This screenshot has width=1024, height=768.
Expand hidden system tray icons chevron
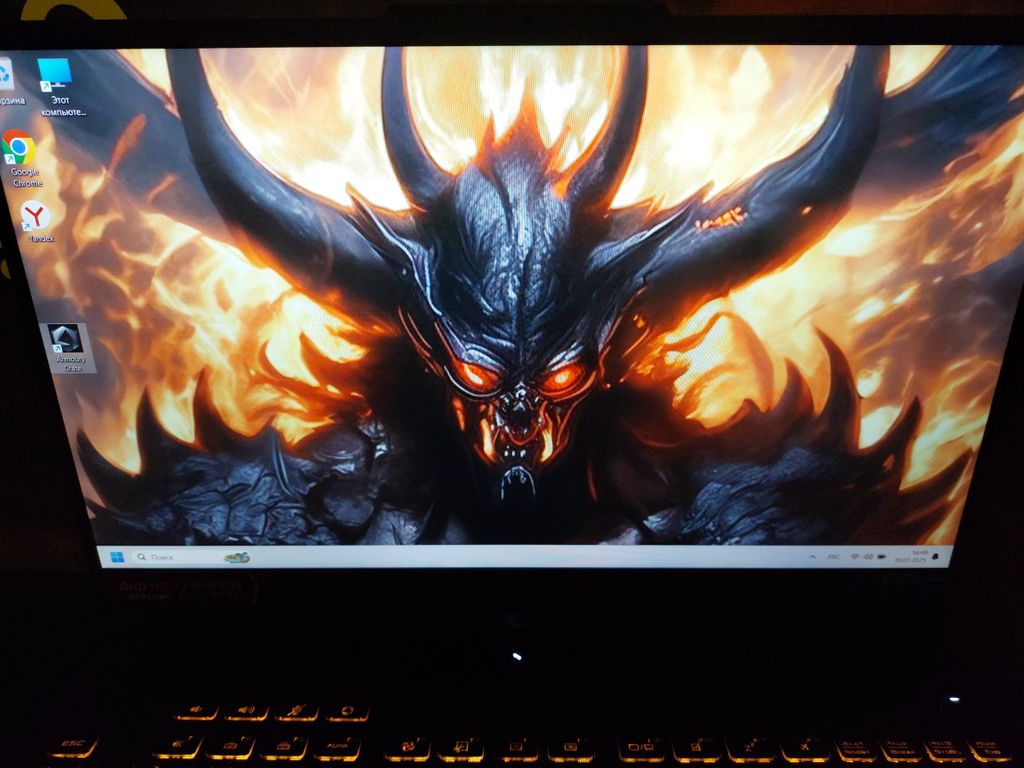tap(810, 555)
